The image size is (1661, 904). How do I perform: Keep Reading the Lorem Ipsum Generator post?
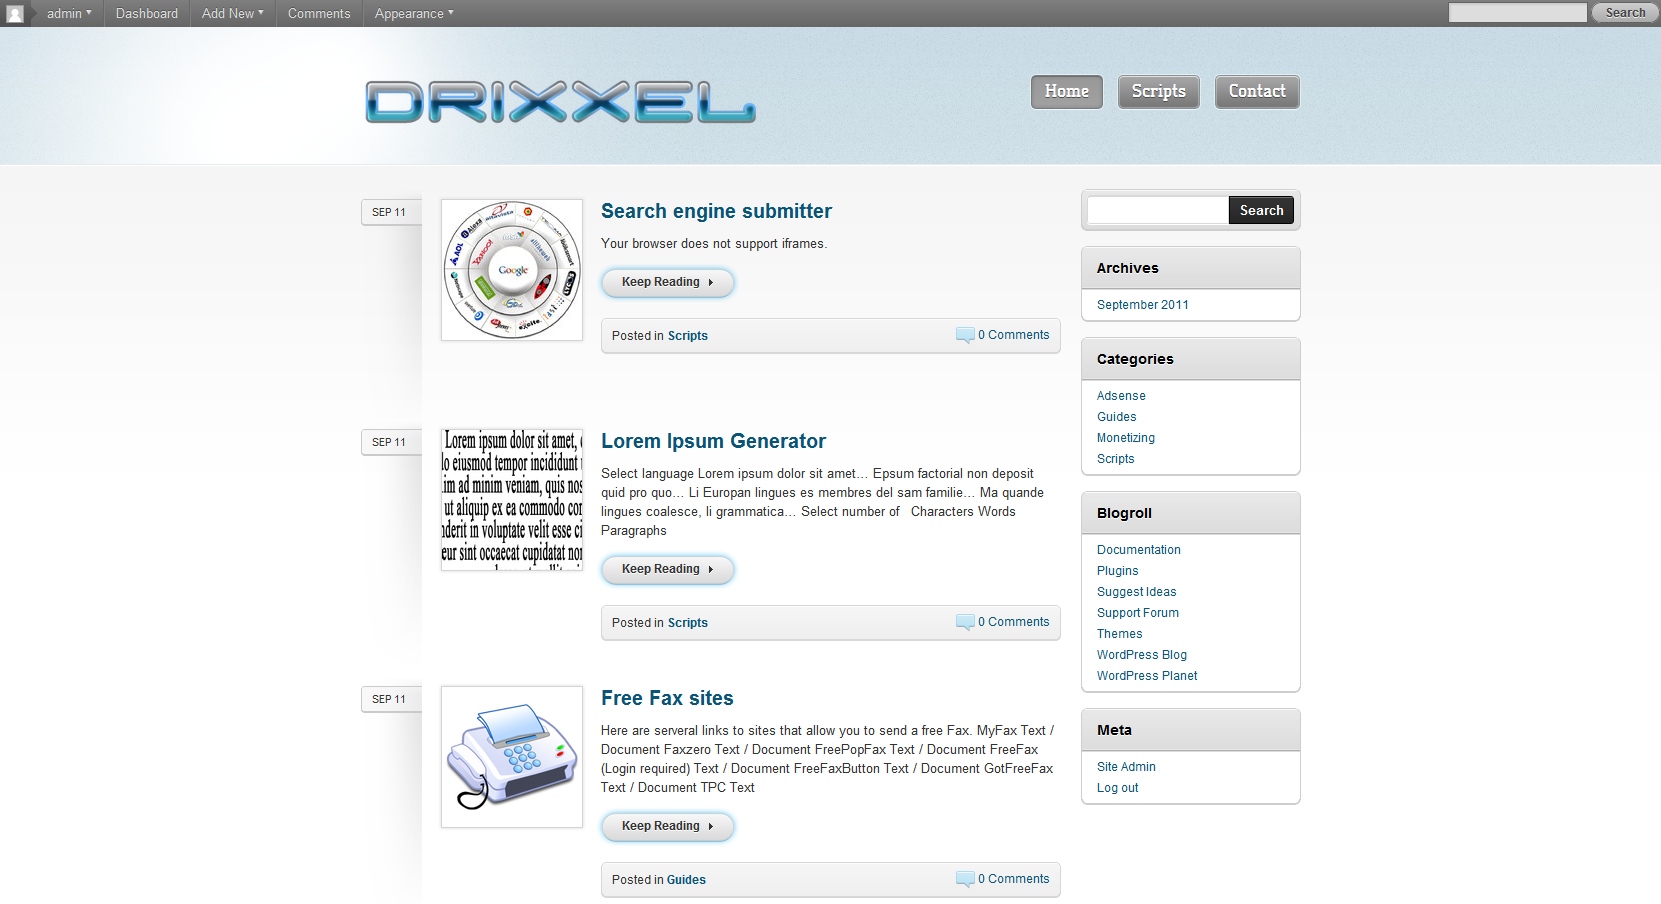(x=667, y=569)
